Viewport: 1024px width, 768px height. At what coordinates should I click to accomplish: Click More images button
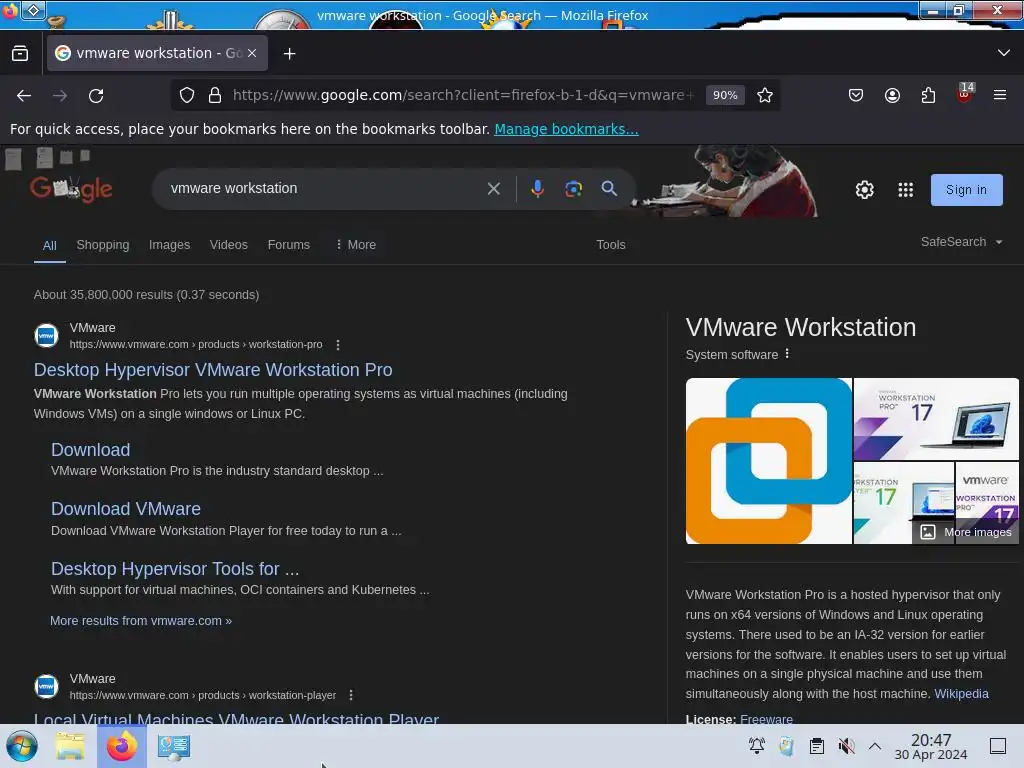[967, 532]
